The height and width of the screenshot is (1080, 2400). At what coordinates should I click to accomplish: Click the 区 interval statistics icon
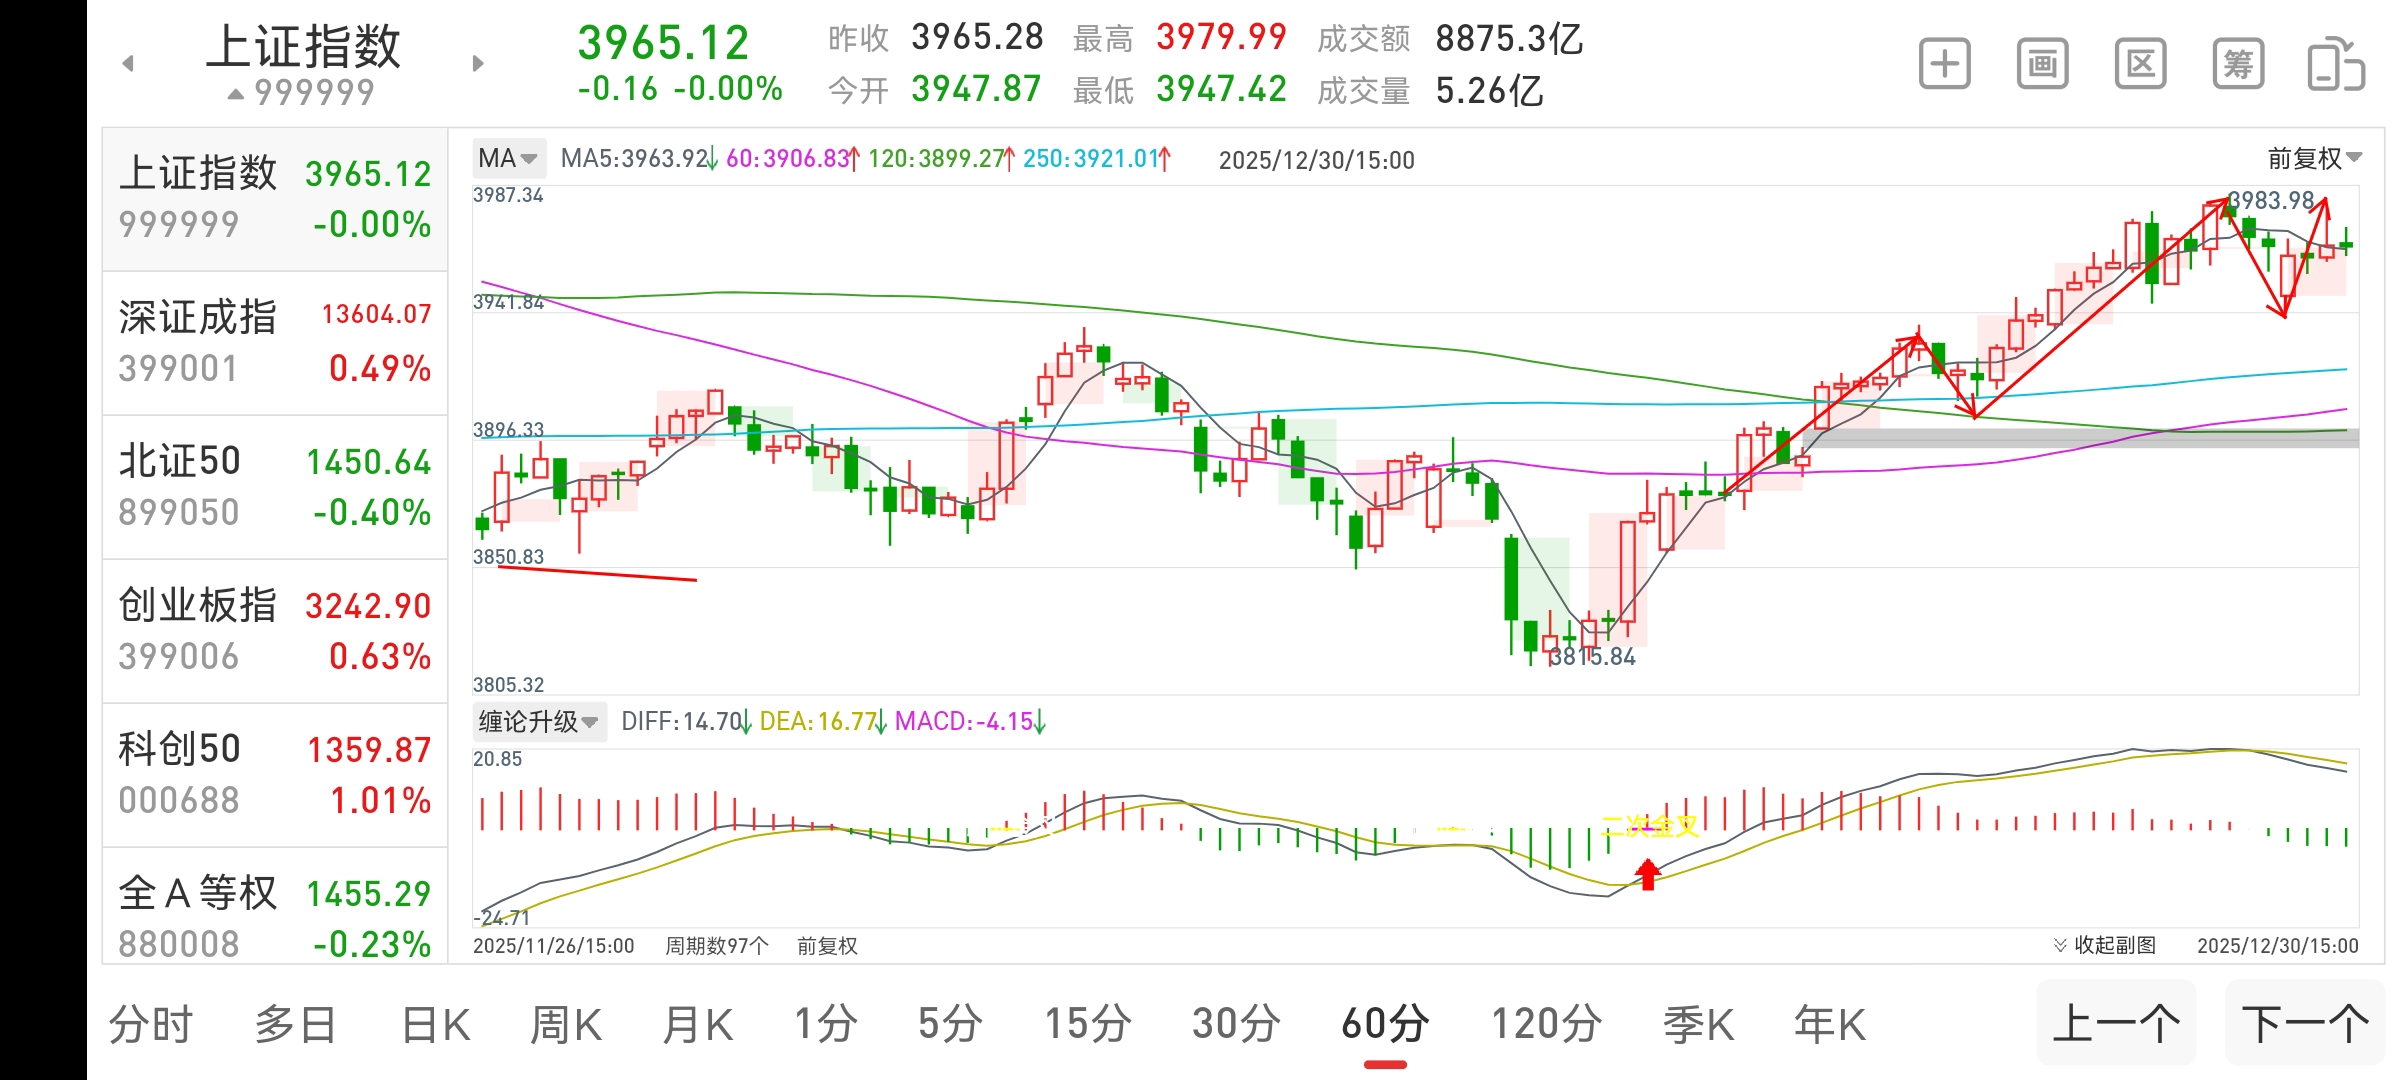click(2140, 65)
